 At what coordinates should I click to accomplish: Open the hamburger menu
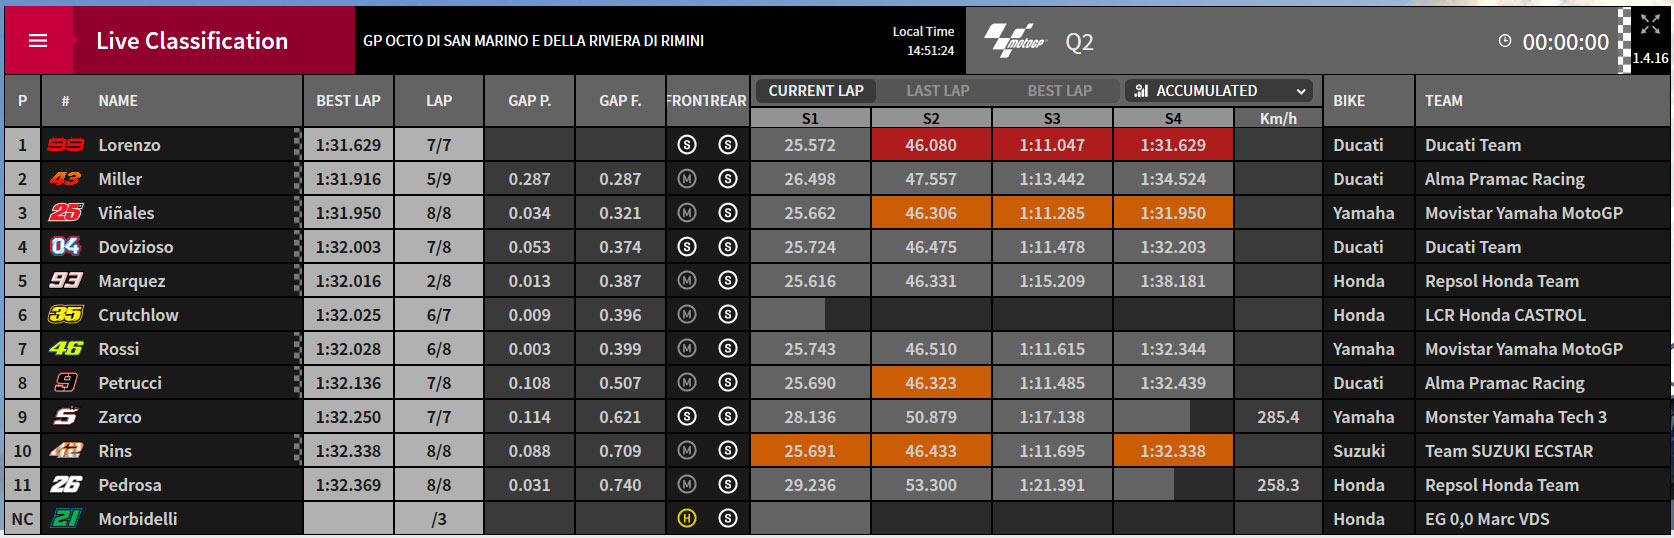38,41
